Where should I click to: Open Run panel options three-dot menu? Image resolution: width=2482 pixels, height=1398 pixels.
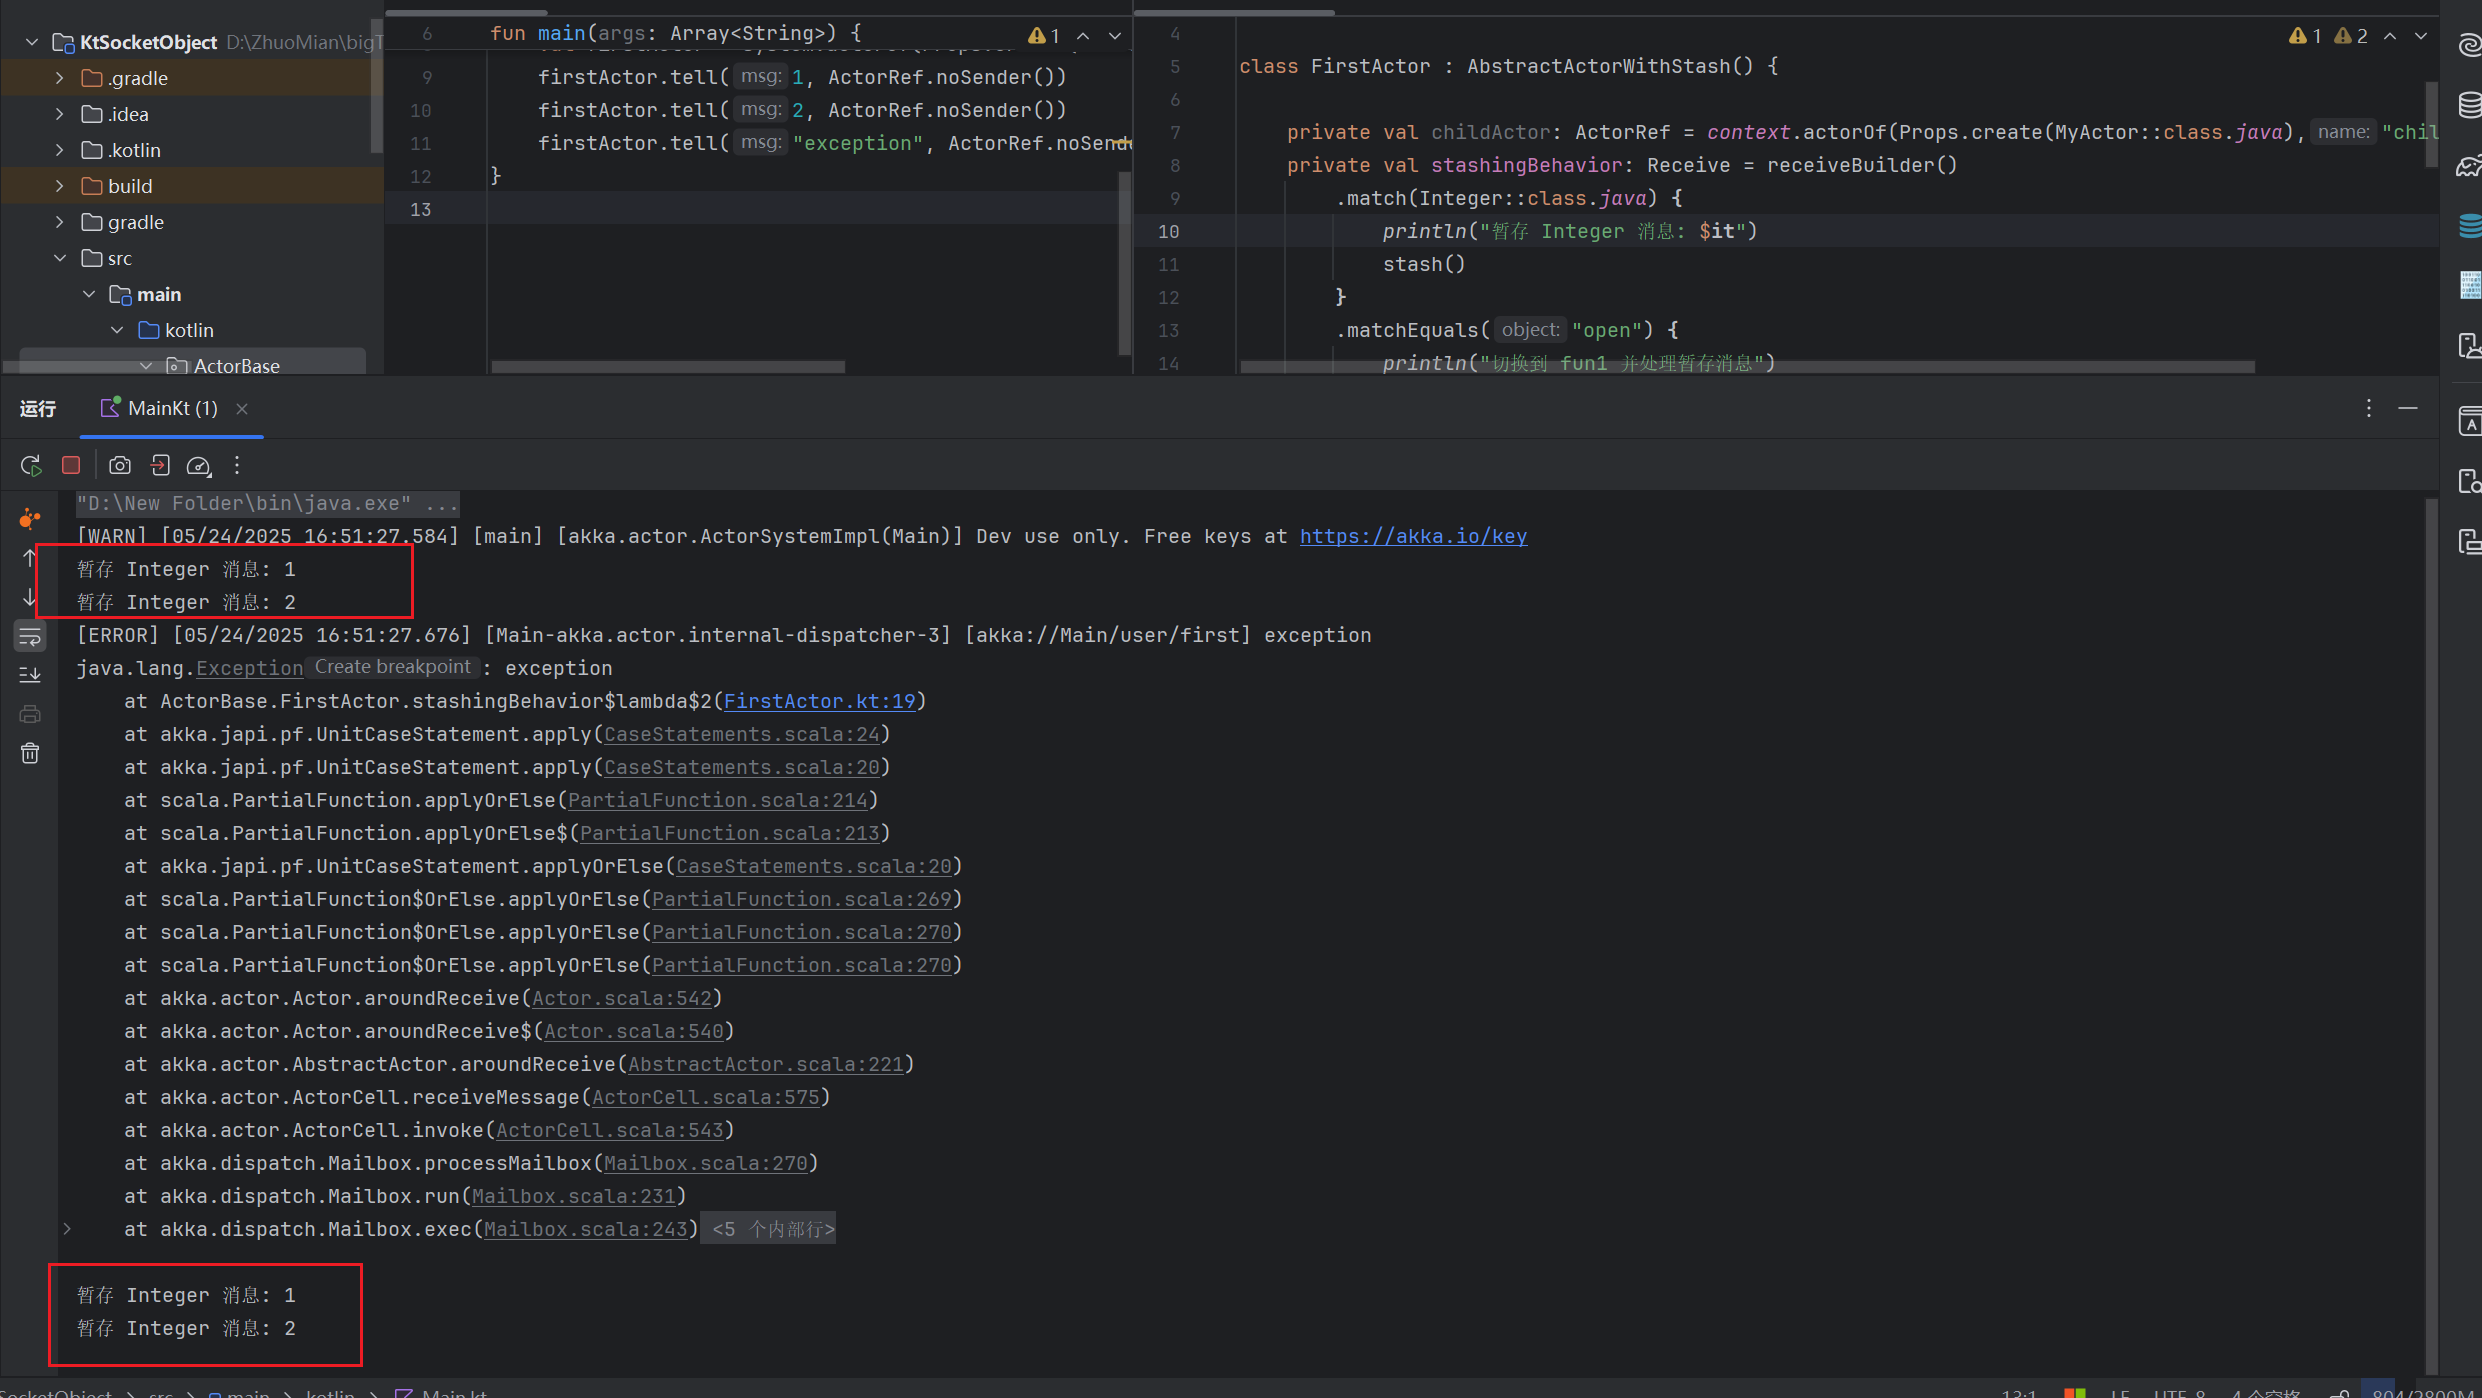2369,408
